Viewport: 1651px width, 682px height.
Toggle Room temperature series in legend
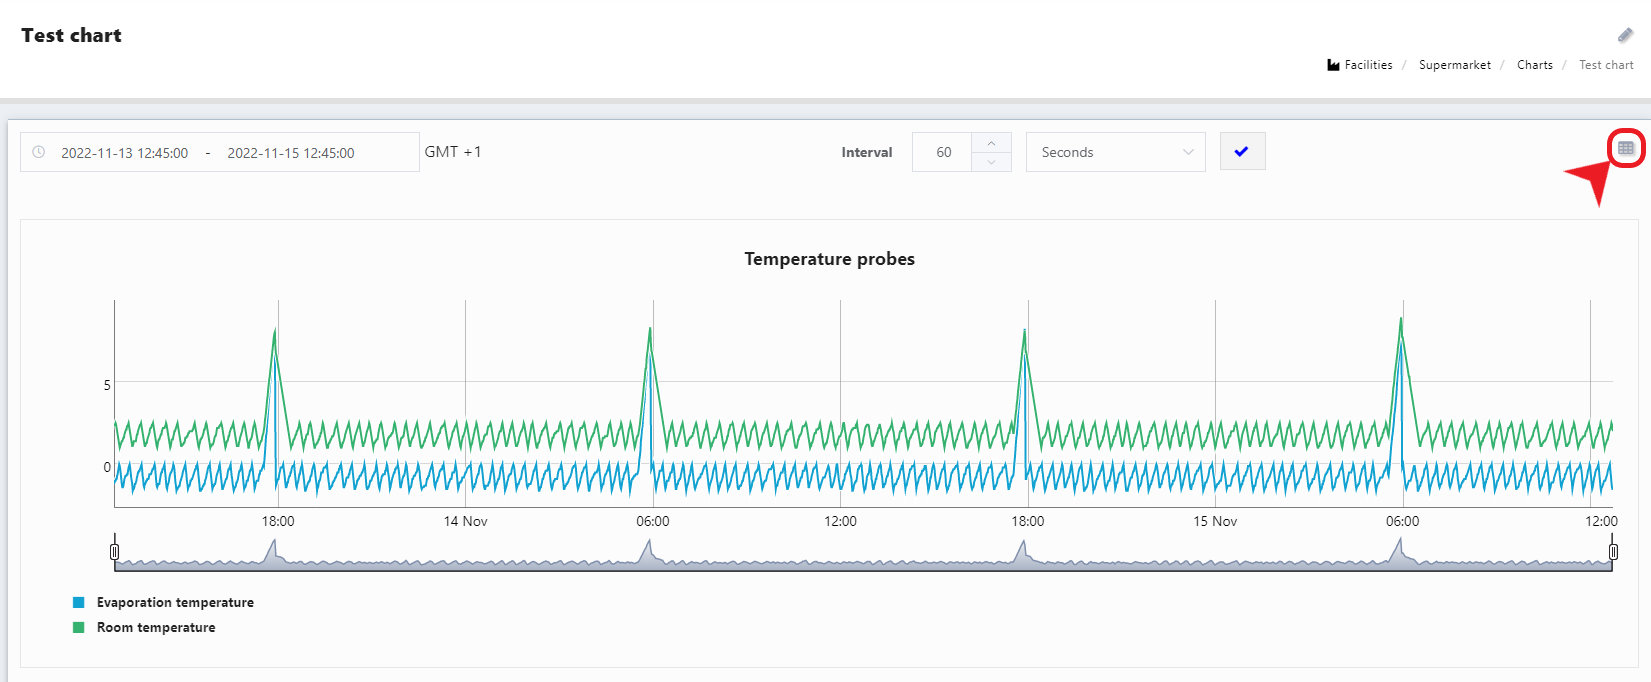(156, 627)
